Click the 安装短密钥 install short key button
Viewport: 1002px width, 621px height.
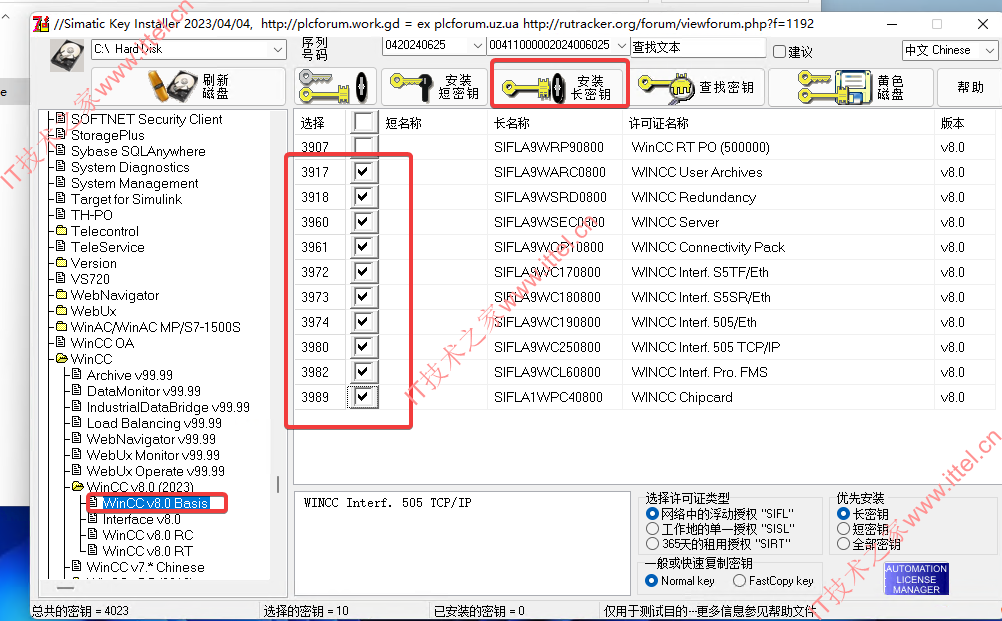click(436, 86)
